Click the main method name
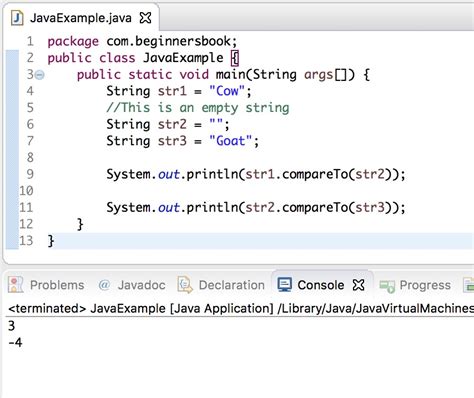 coord(230,74)
